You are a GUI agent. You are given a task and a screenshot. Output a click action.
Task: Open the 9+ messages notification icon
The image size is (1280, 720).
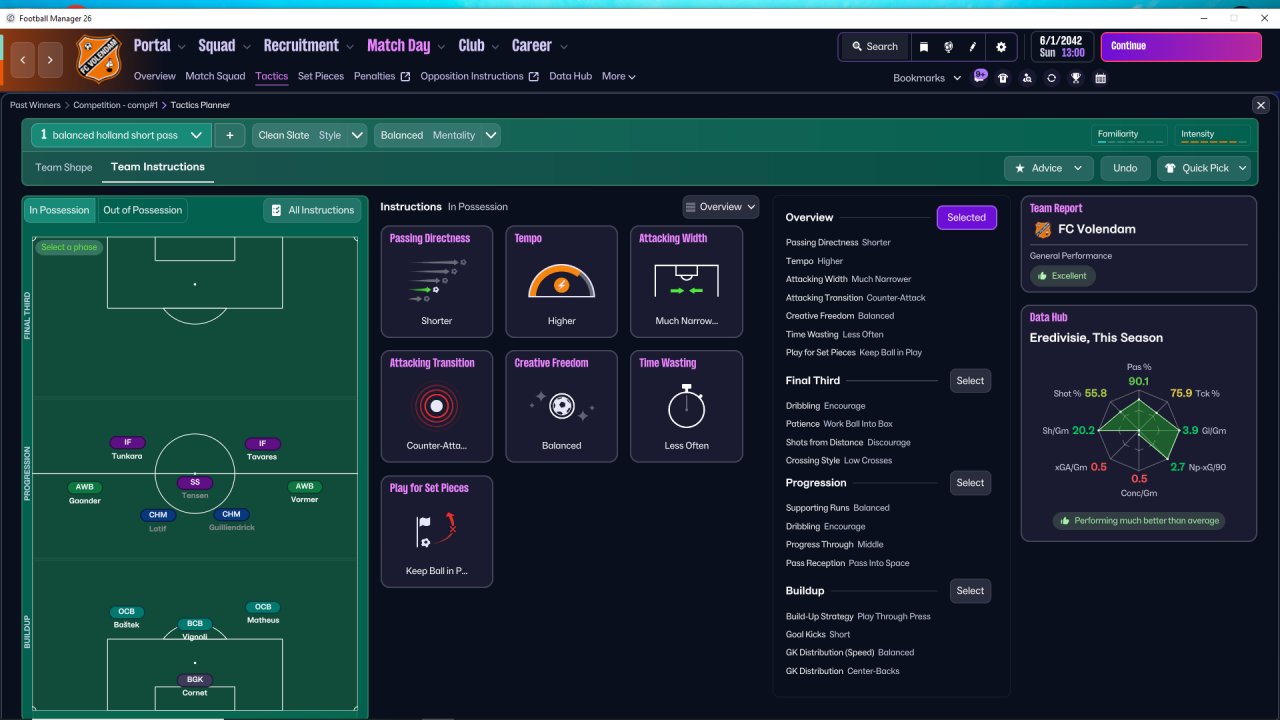[980, 76]
